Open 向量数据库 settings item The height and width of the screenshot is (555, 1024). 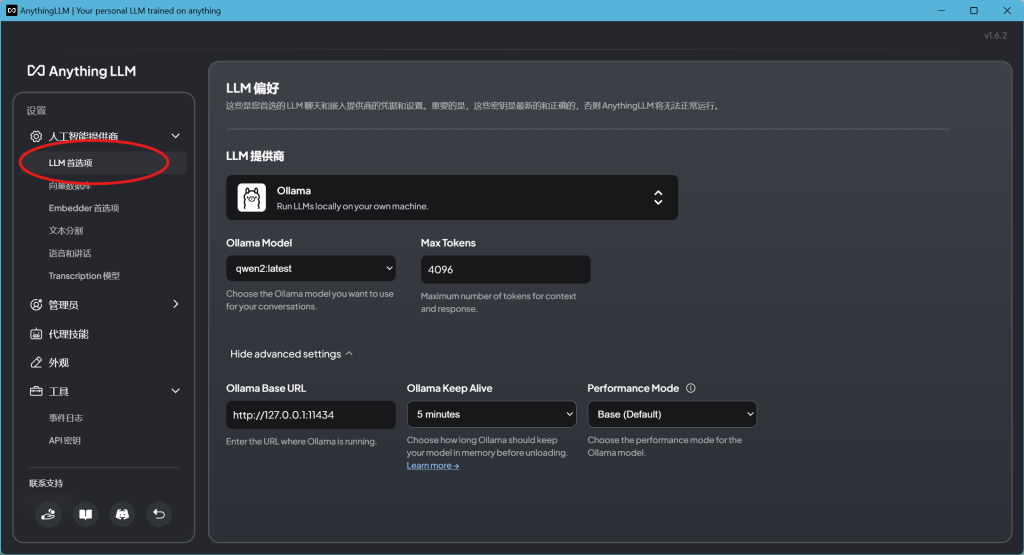coord(70,186)
